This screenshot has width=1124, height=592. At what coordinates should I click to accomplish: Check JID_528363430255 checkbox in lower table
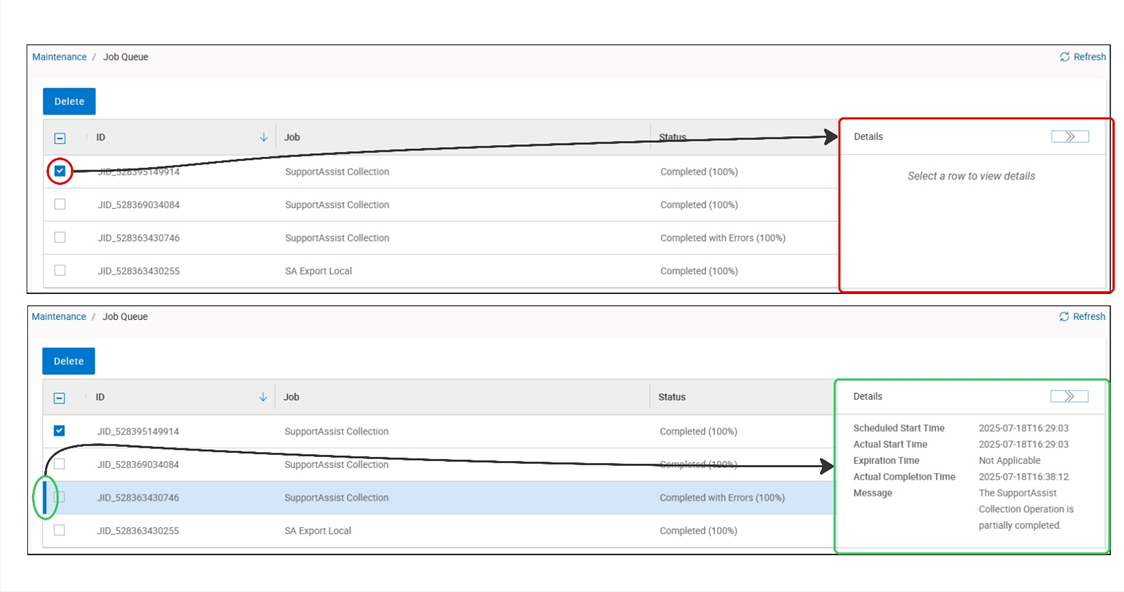[x=59, y=530]
